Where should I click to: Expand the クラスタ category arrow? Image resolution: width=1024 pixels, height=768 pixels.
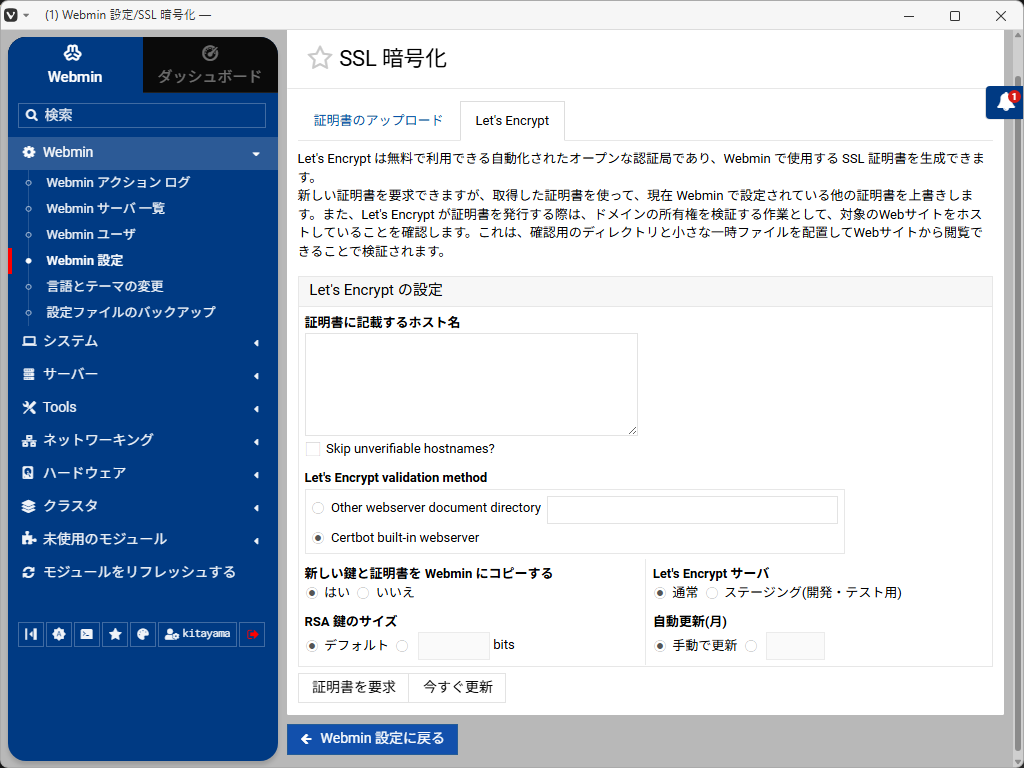pyautogui.click(x=256, y=508)
